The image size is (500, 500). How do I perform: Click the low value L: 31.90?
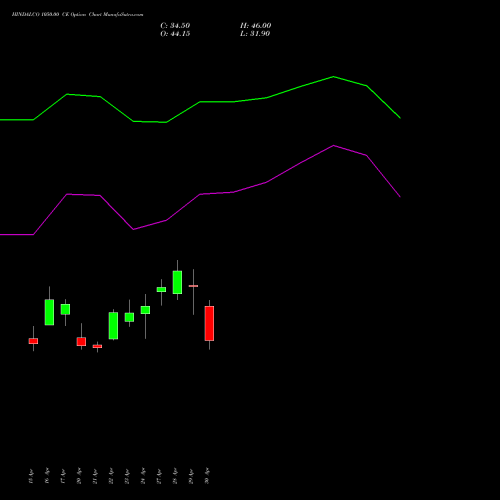coord(255,34)
